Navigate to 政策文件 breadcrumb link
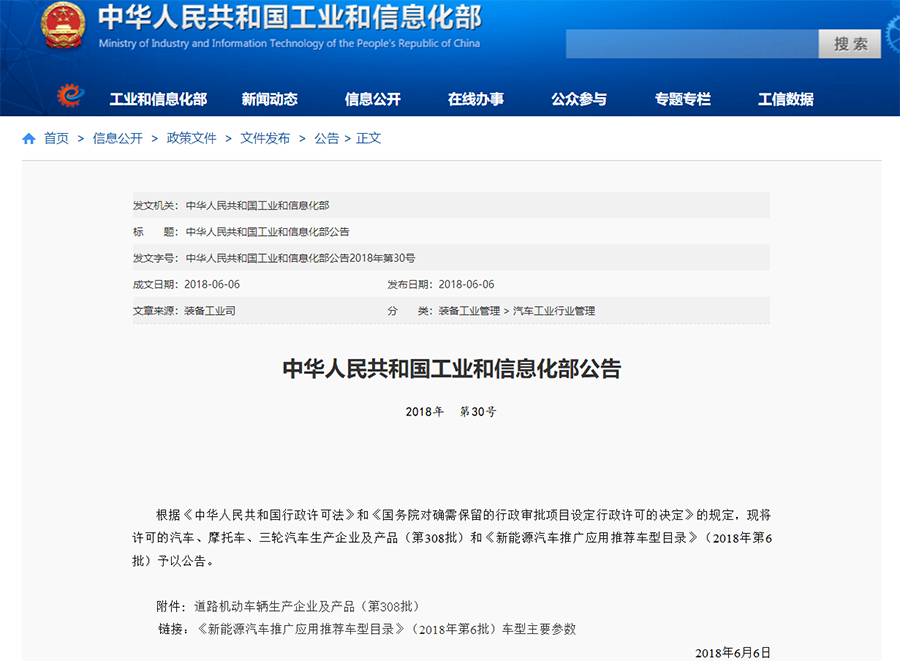Viewport: 900px width, 661px height. [191, 139]
